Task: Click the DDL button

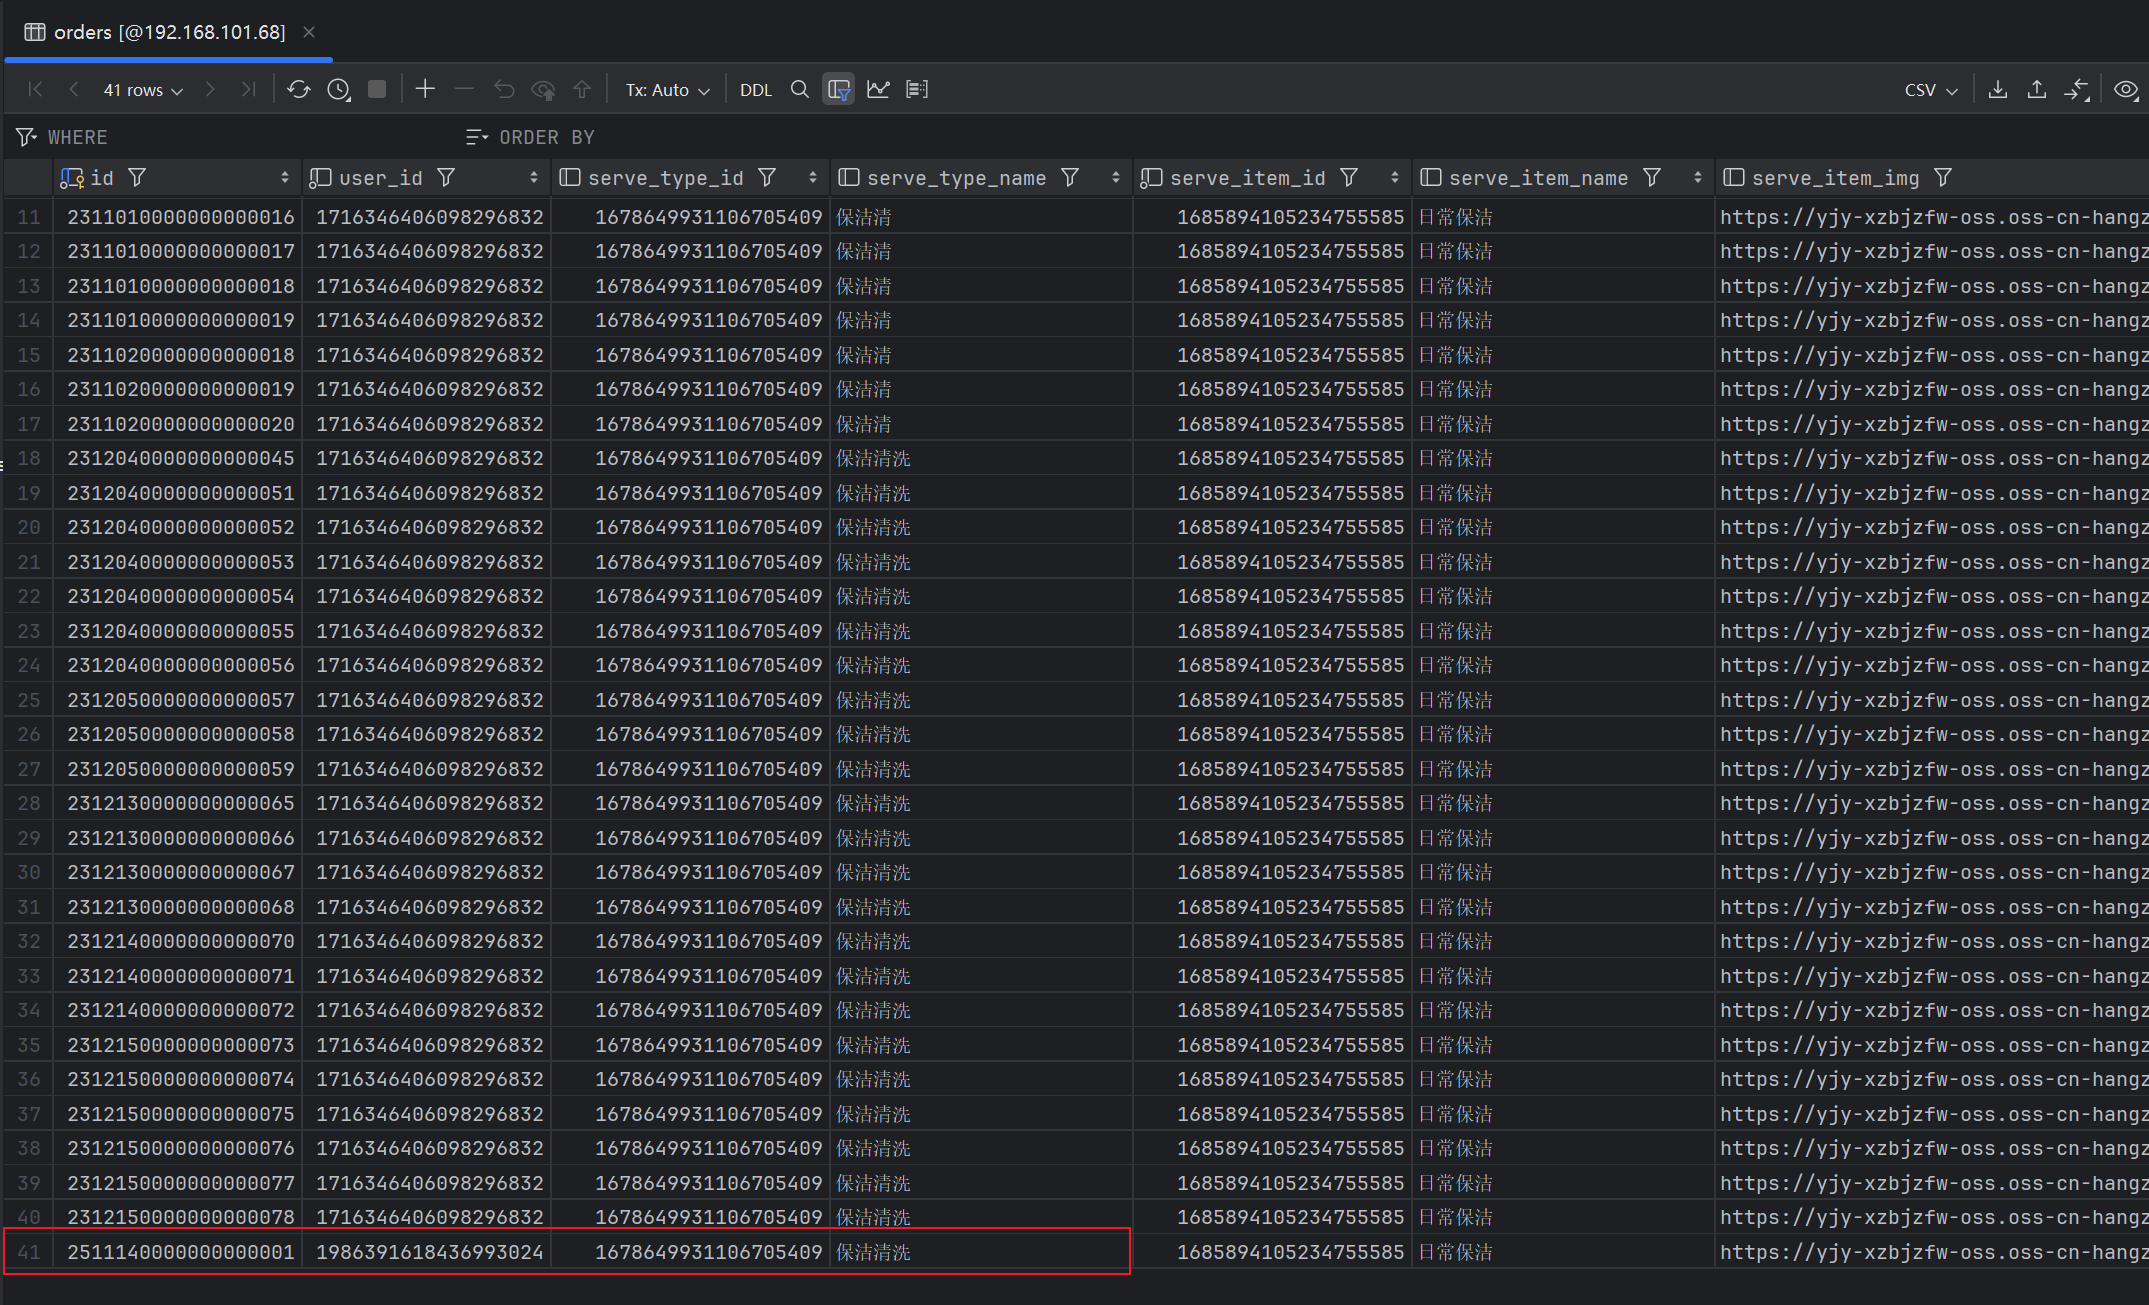Action: (x=755, y=90)
